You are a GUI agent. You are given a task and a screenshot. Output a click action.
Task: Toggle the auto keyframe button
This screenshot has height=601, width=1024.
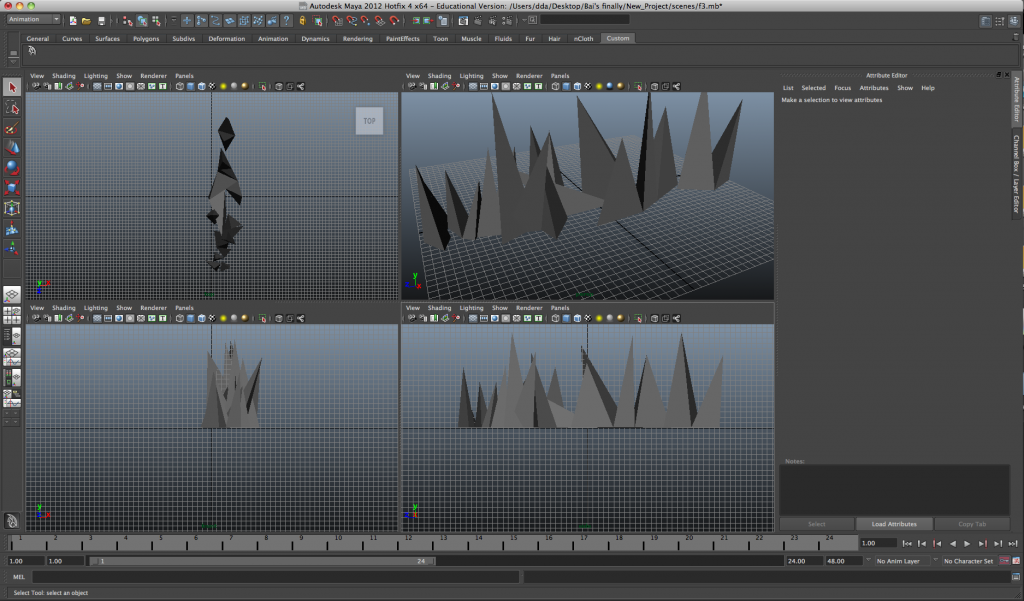pyautogui.click(x=1003, y=561)
